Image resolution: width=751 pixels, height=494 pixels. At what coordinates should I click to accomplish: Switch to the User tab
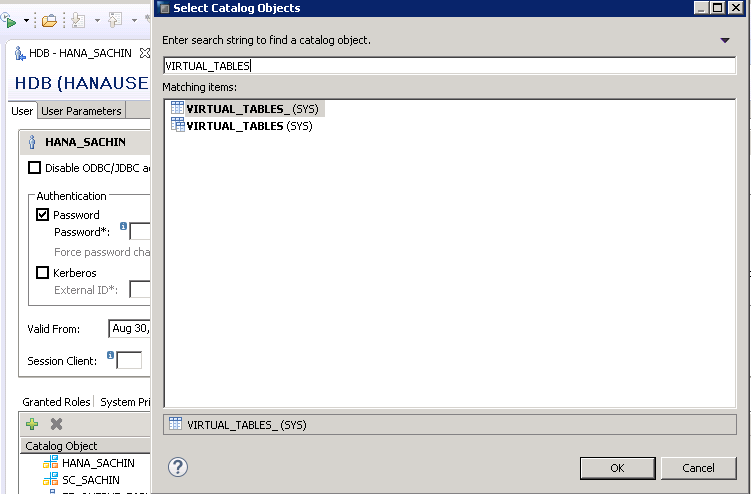(x=22, y=111)
